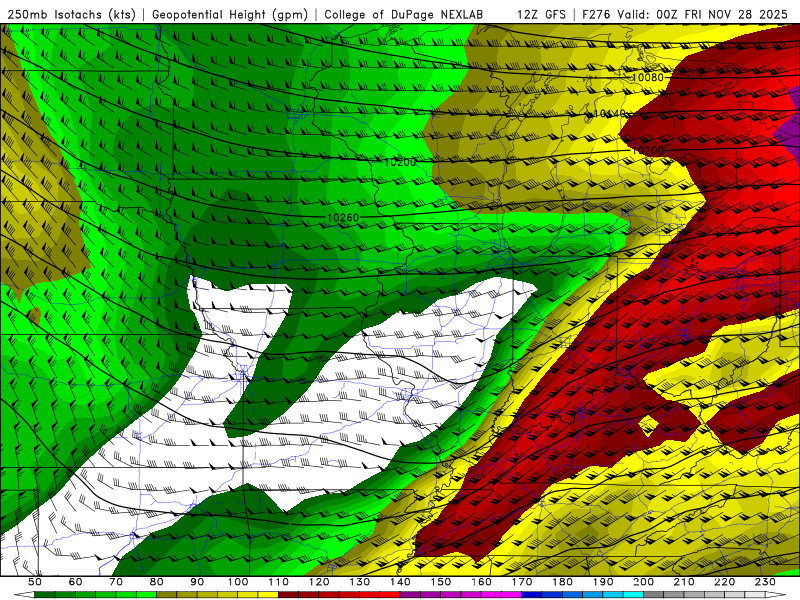
Task: Click the 120 knot colorbar tick label
Action: pos(319,582)
